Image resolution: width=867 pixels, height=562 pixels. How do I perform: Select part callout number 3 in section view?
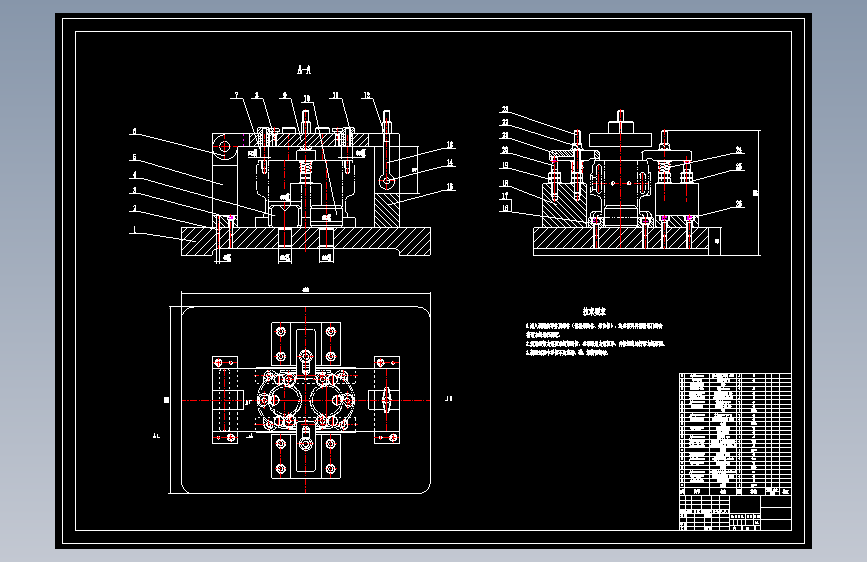click(134, 190)
